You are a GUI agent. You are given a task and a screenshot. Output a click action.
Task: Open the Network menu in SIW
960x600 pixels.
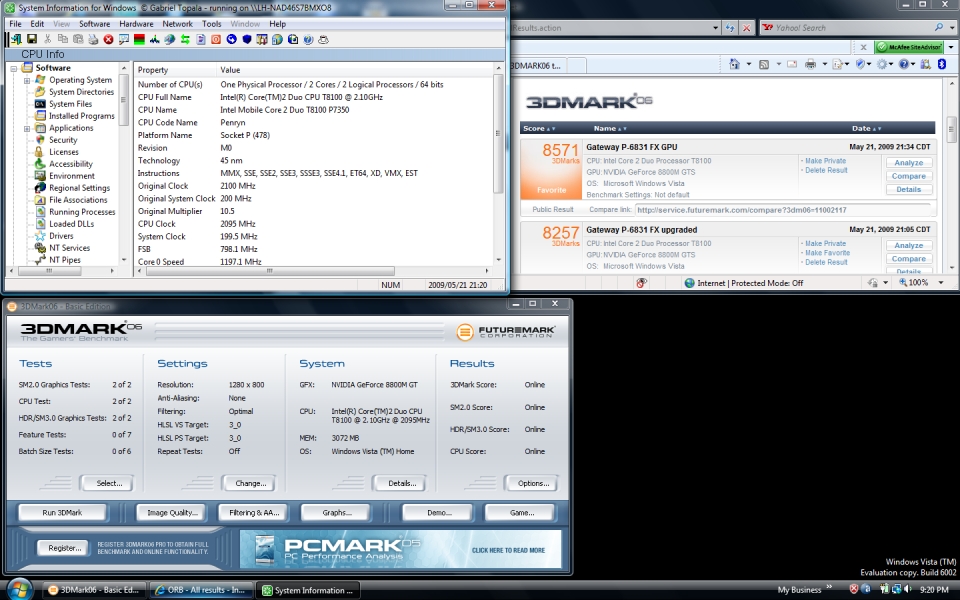tap(178, 24)
